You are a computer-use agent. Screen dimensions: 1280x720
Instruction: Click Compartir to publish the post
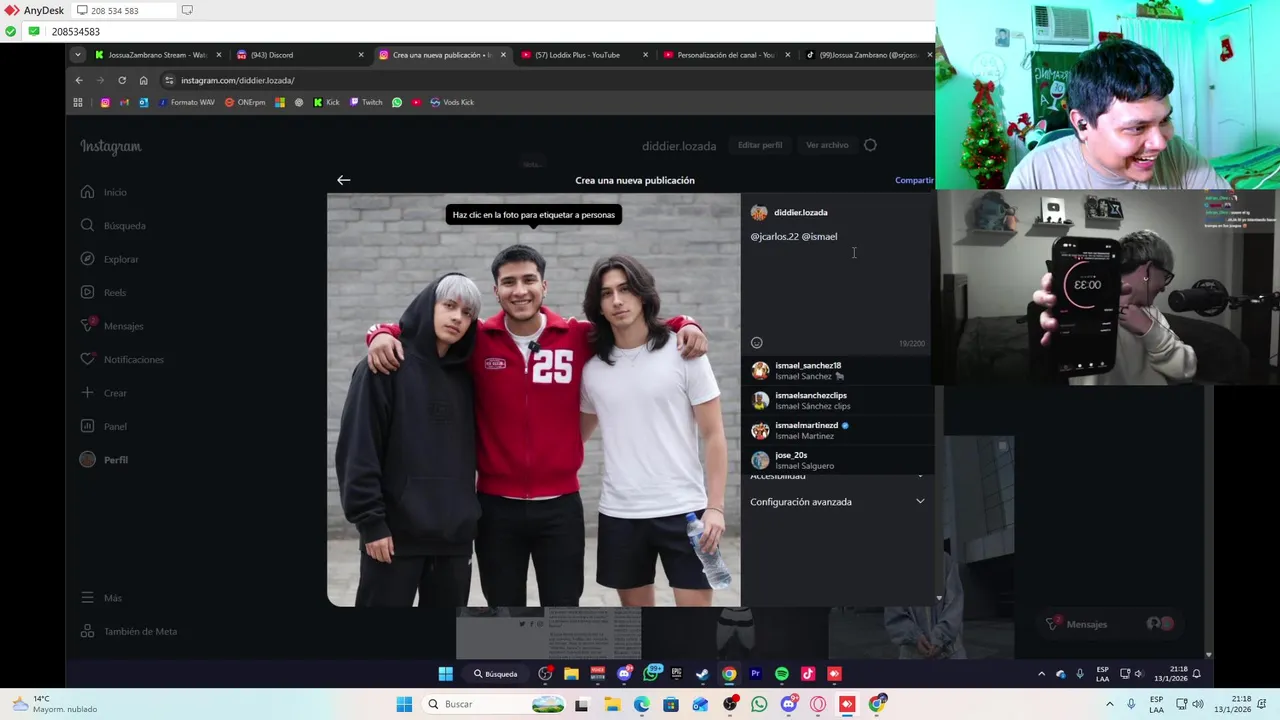(914, 180)
